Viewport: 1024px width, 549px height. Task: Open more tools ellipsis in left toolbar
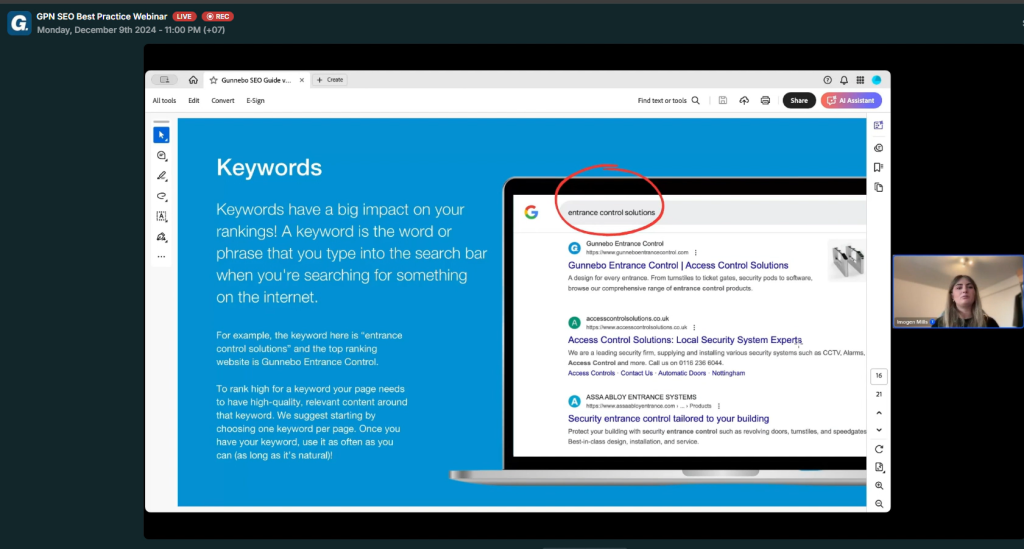(x=161, y=257)
